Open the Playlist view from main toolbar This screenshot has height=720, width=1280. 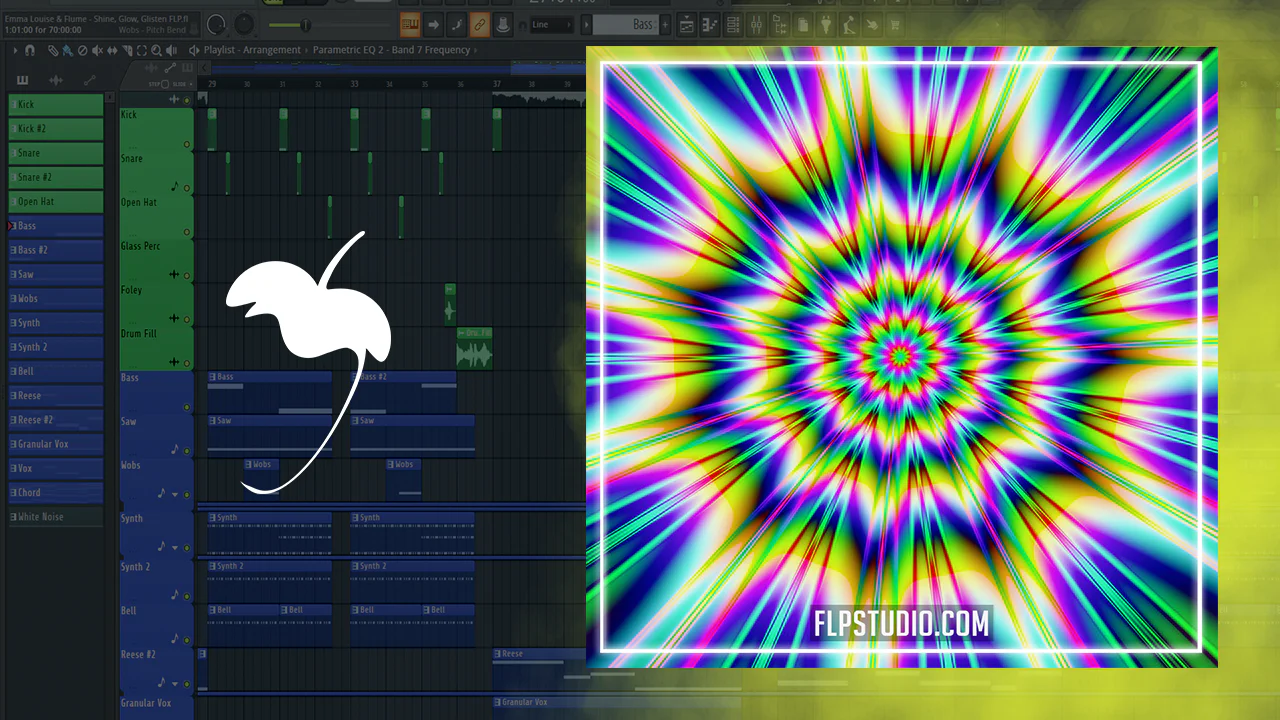tap(688, 24)
